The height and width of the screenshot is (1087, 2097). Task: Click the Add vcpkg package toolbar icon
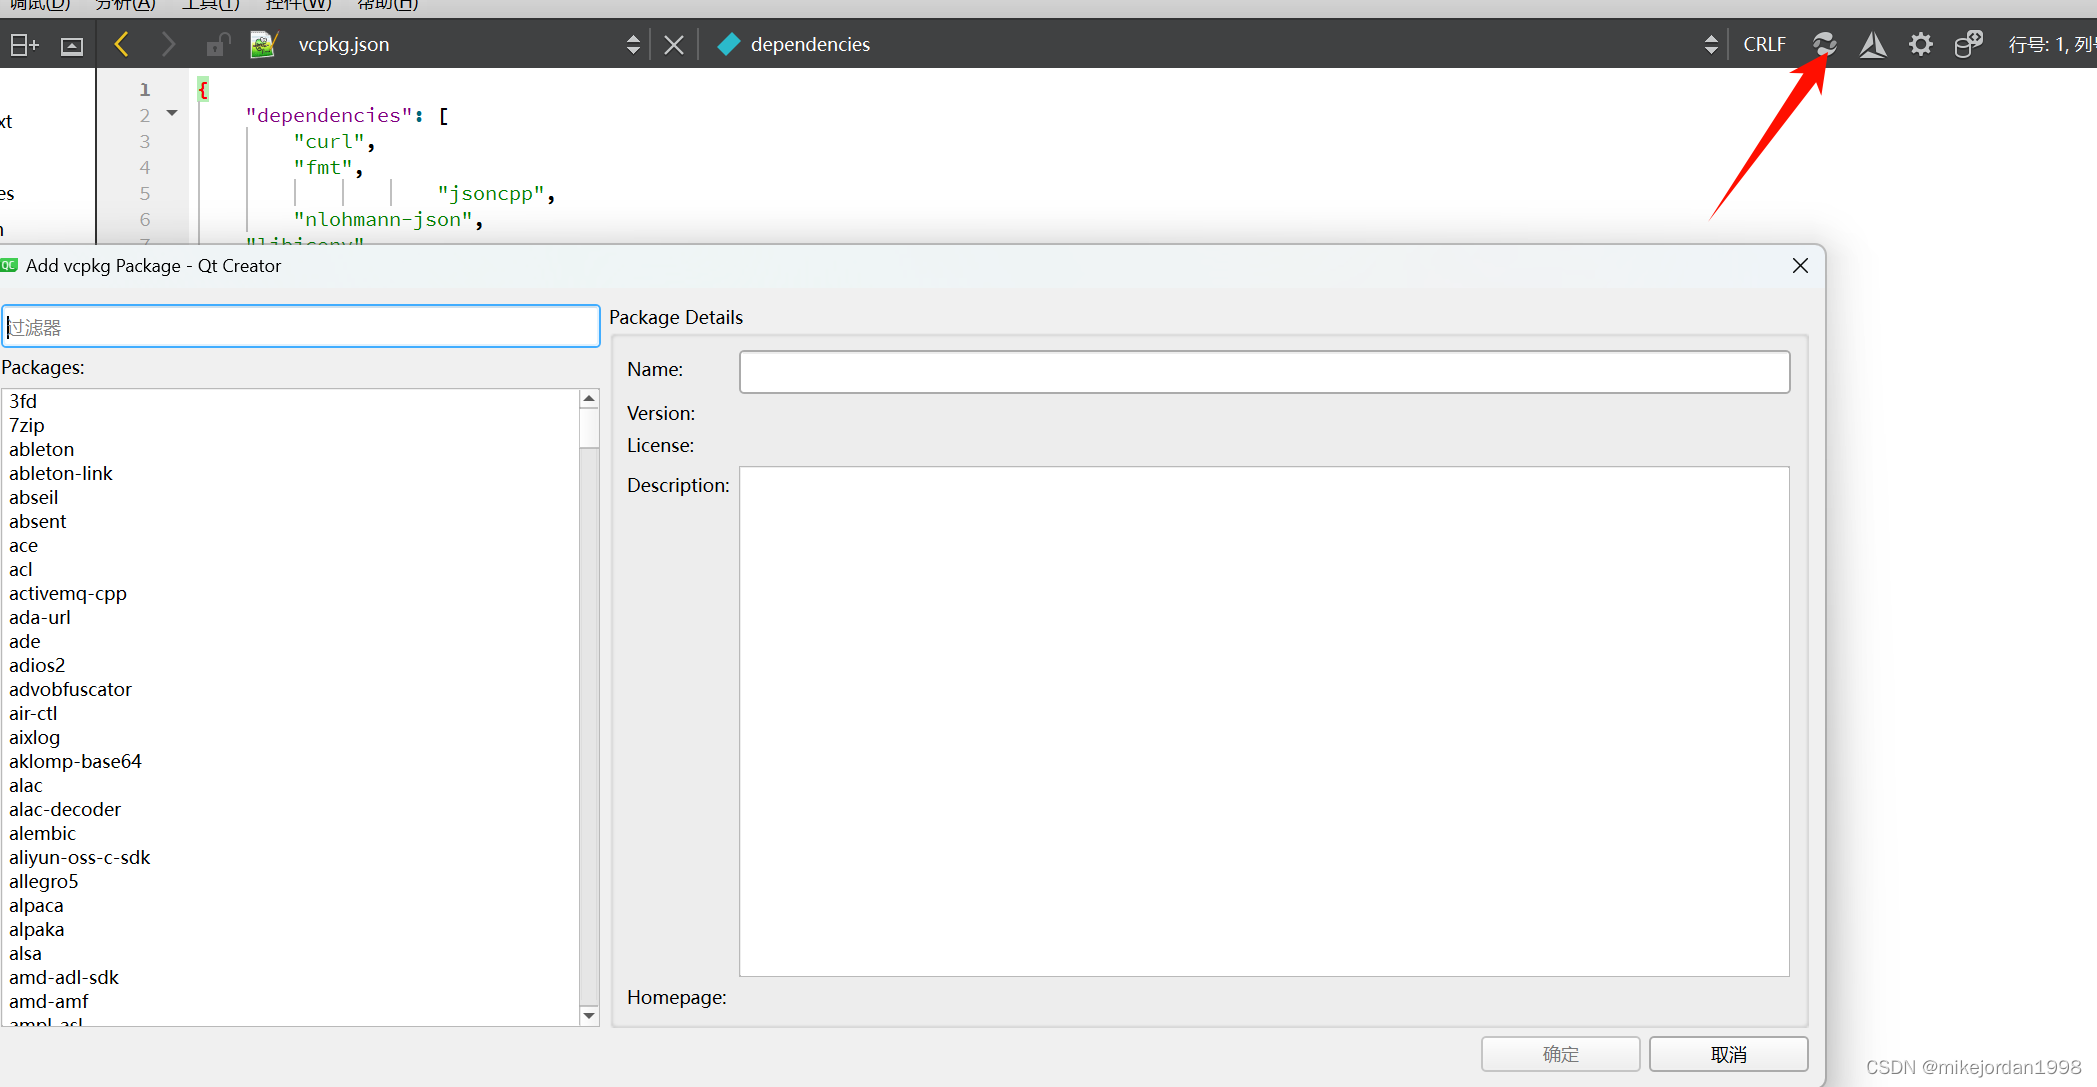(x=1824, y=44)
